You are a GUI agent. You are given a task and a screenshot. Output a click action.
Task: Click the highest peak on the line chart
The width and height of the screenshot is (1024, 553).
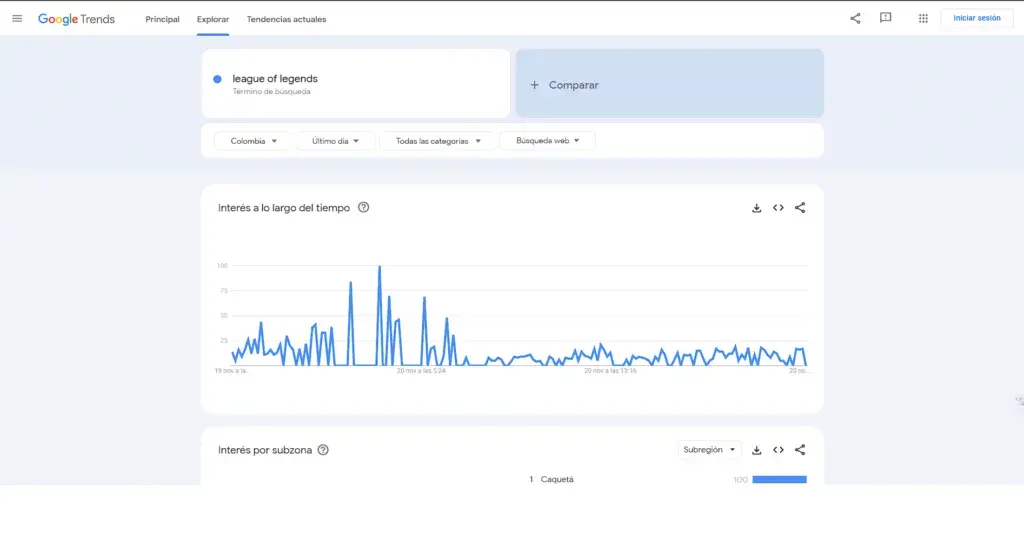point(379,266)
